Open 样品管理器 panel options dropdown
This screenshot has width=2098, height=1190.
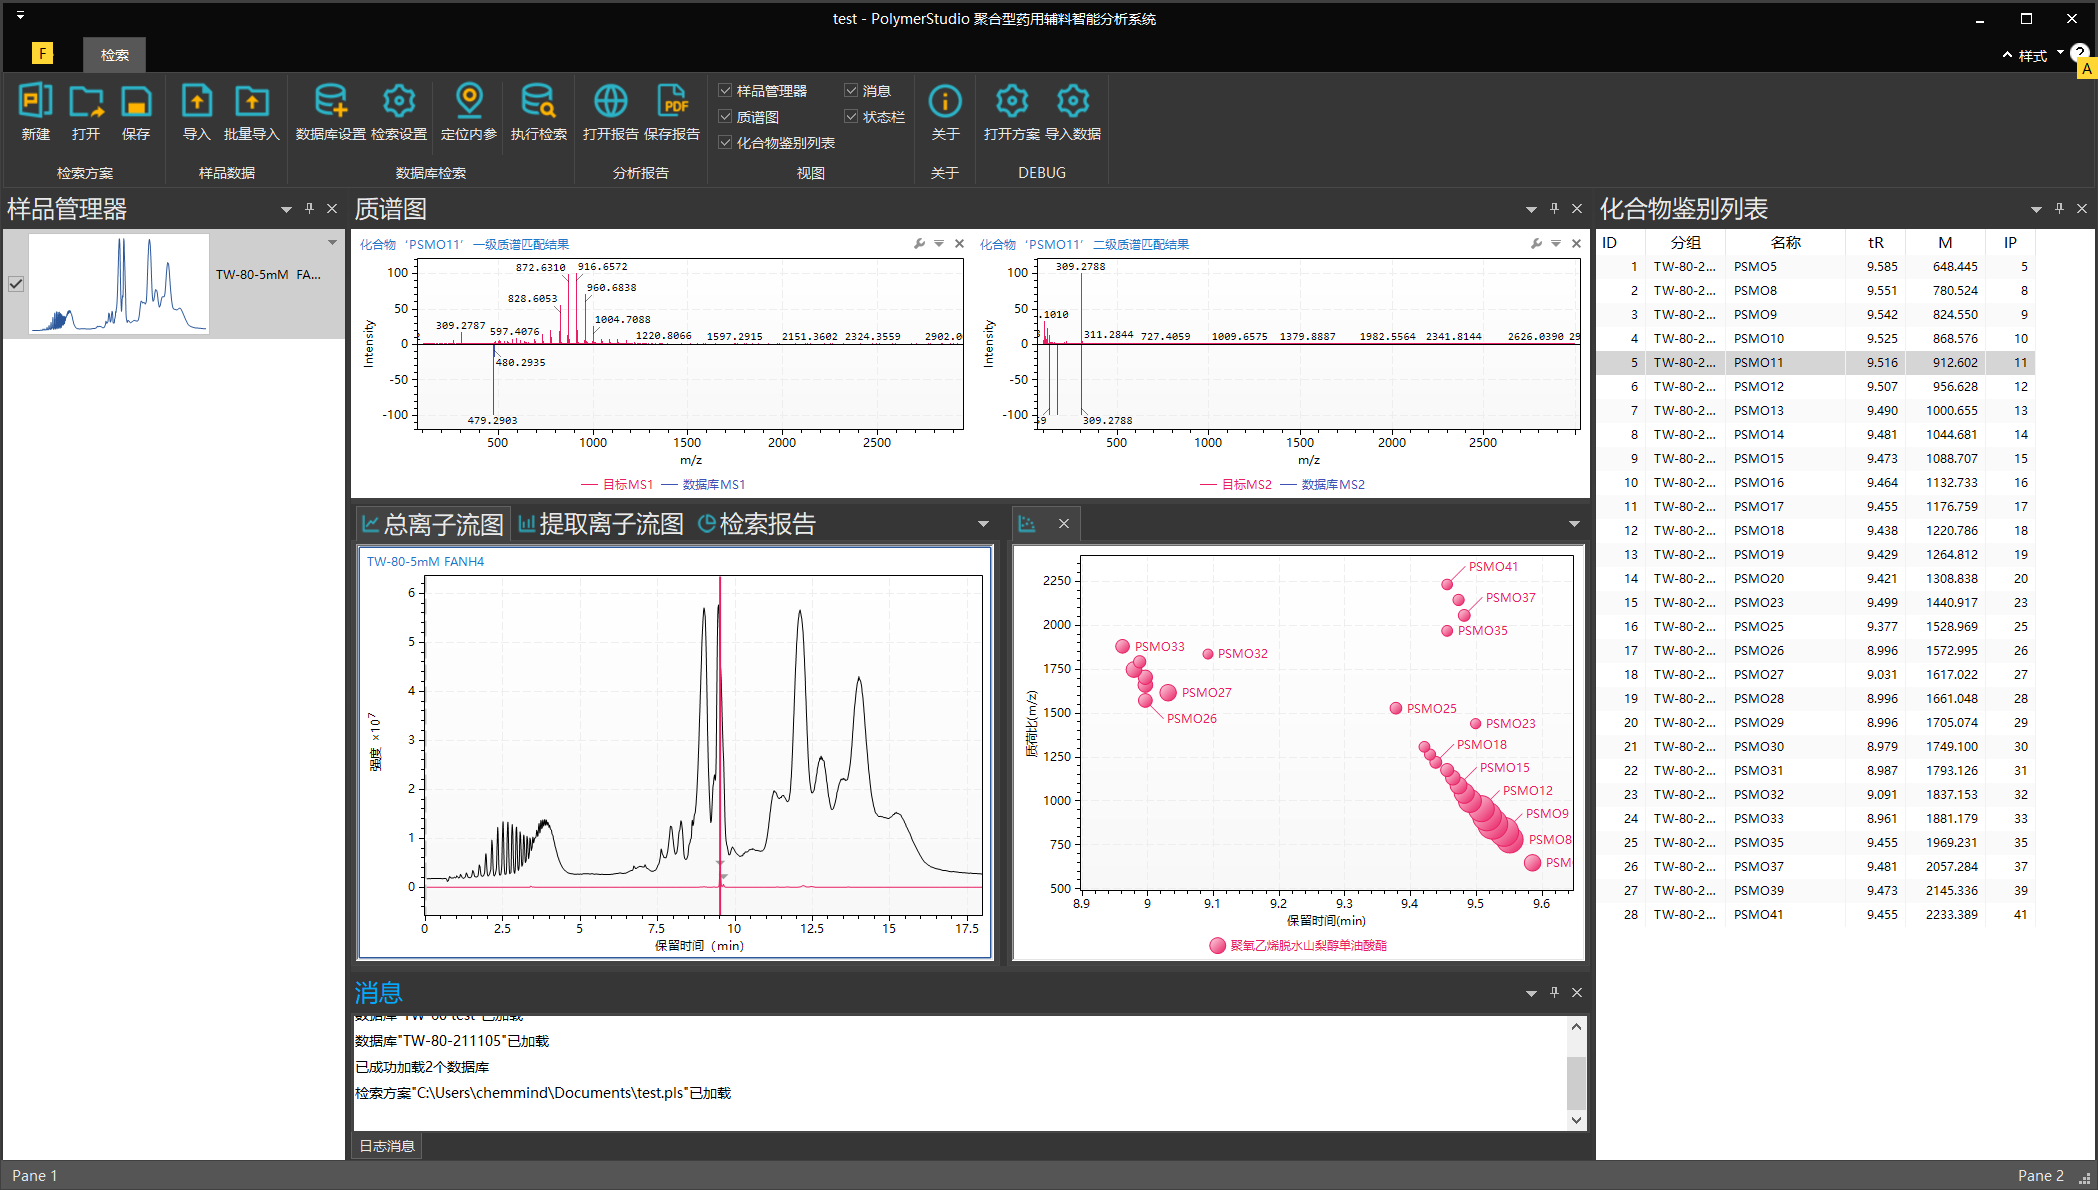click(x=286, y=209)
